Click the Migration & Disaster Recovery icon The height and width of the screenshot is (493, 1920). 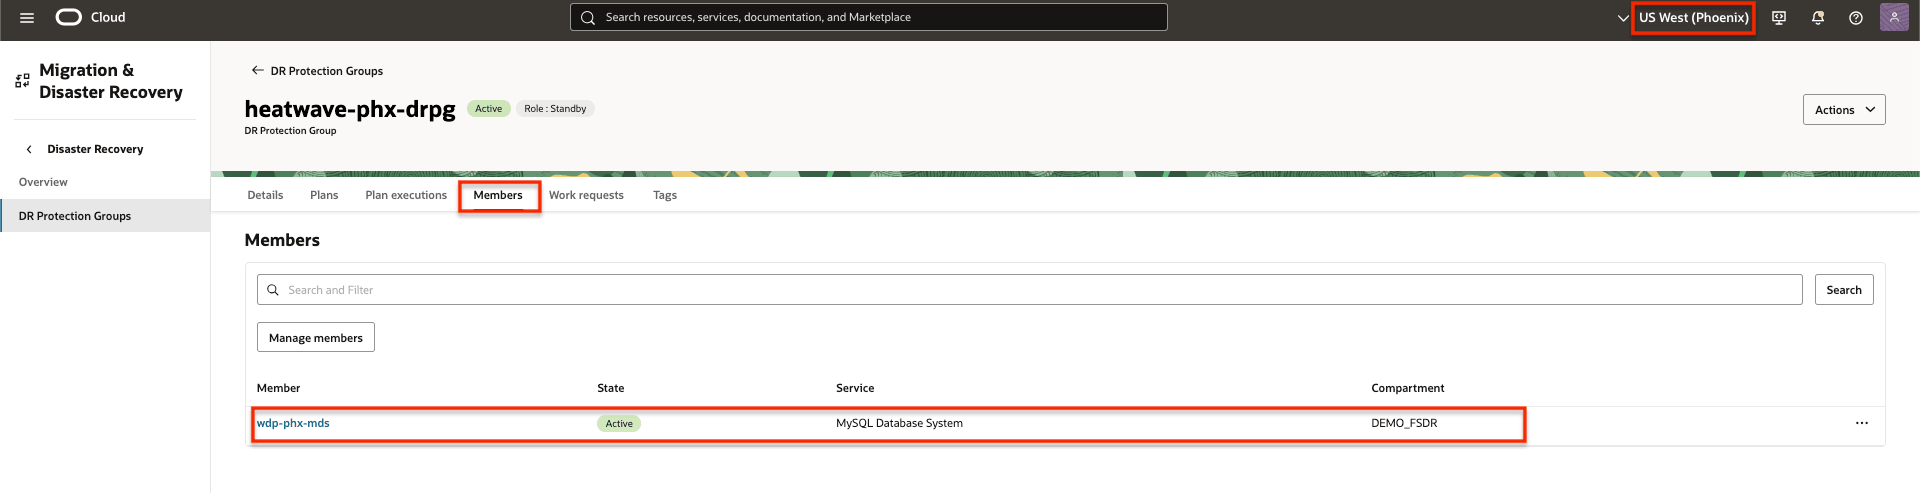(22, 81)
